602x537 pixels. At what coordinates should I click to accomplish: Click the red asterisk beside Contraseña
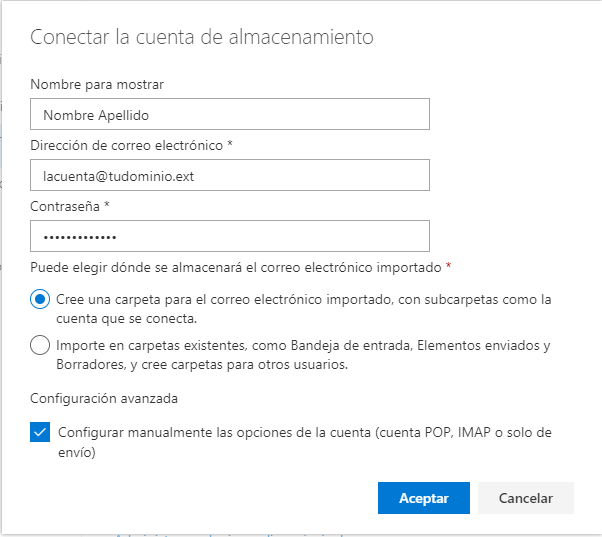tap(106, 205)
